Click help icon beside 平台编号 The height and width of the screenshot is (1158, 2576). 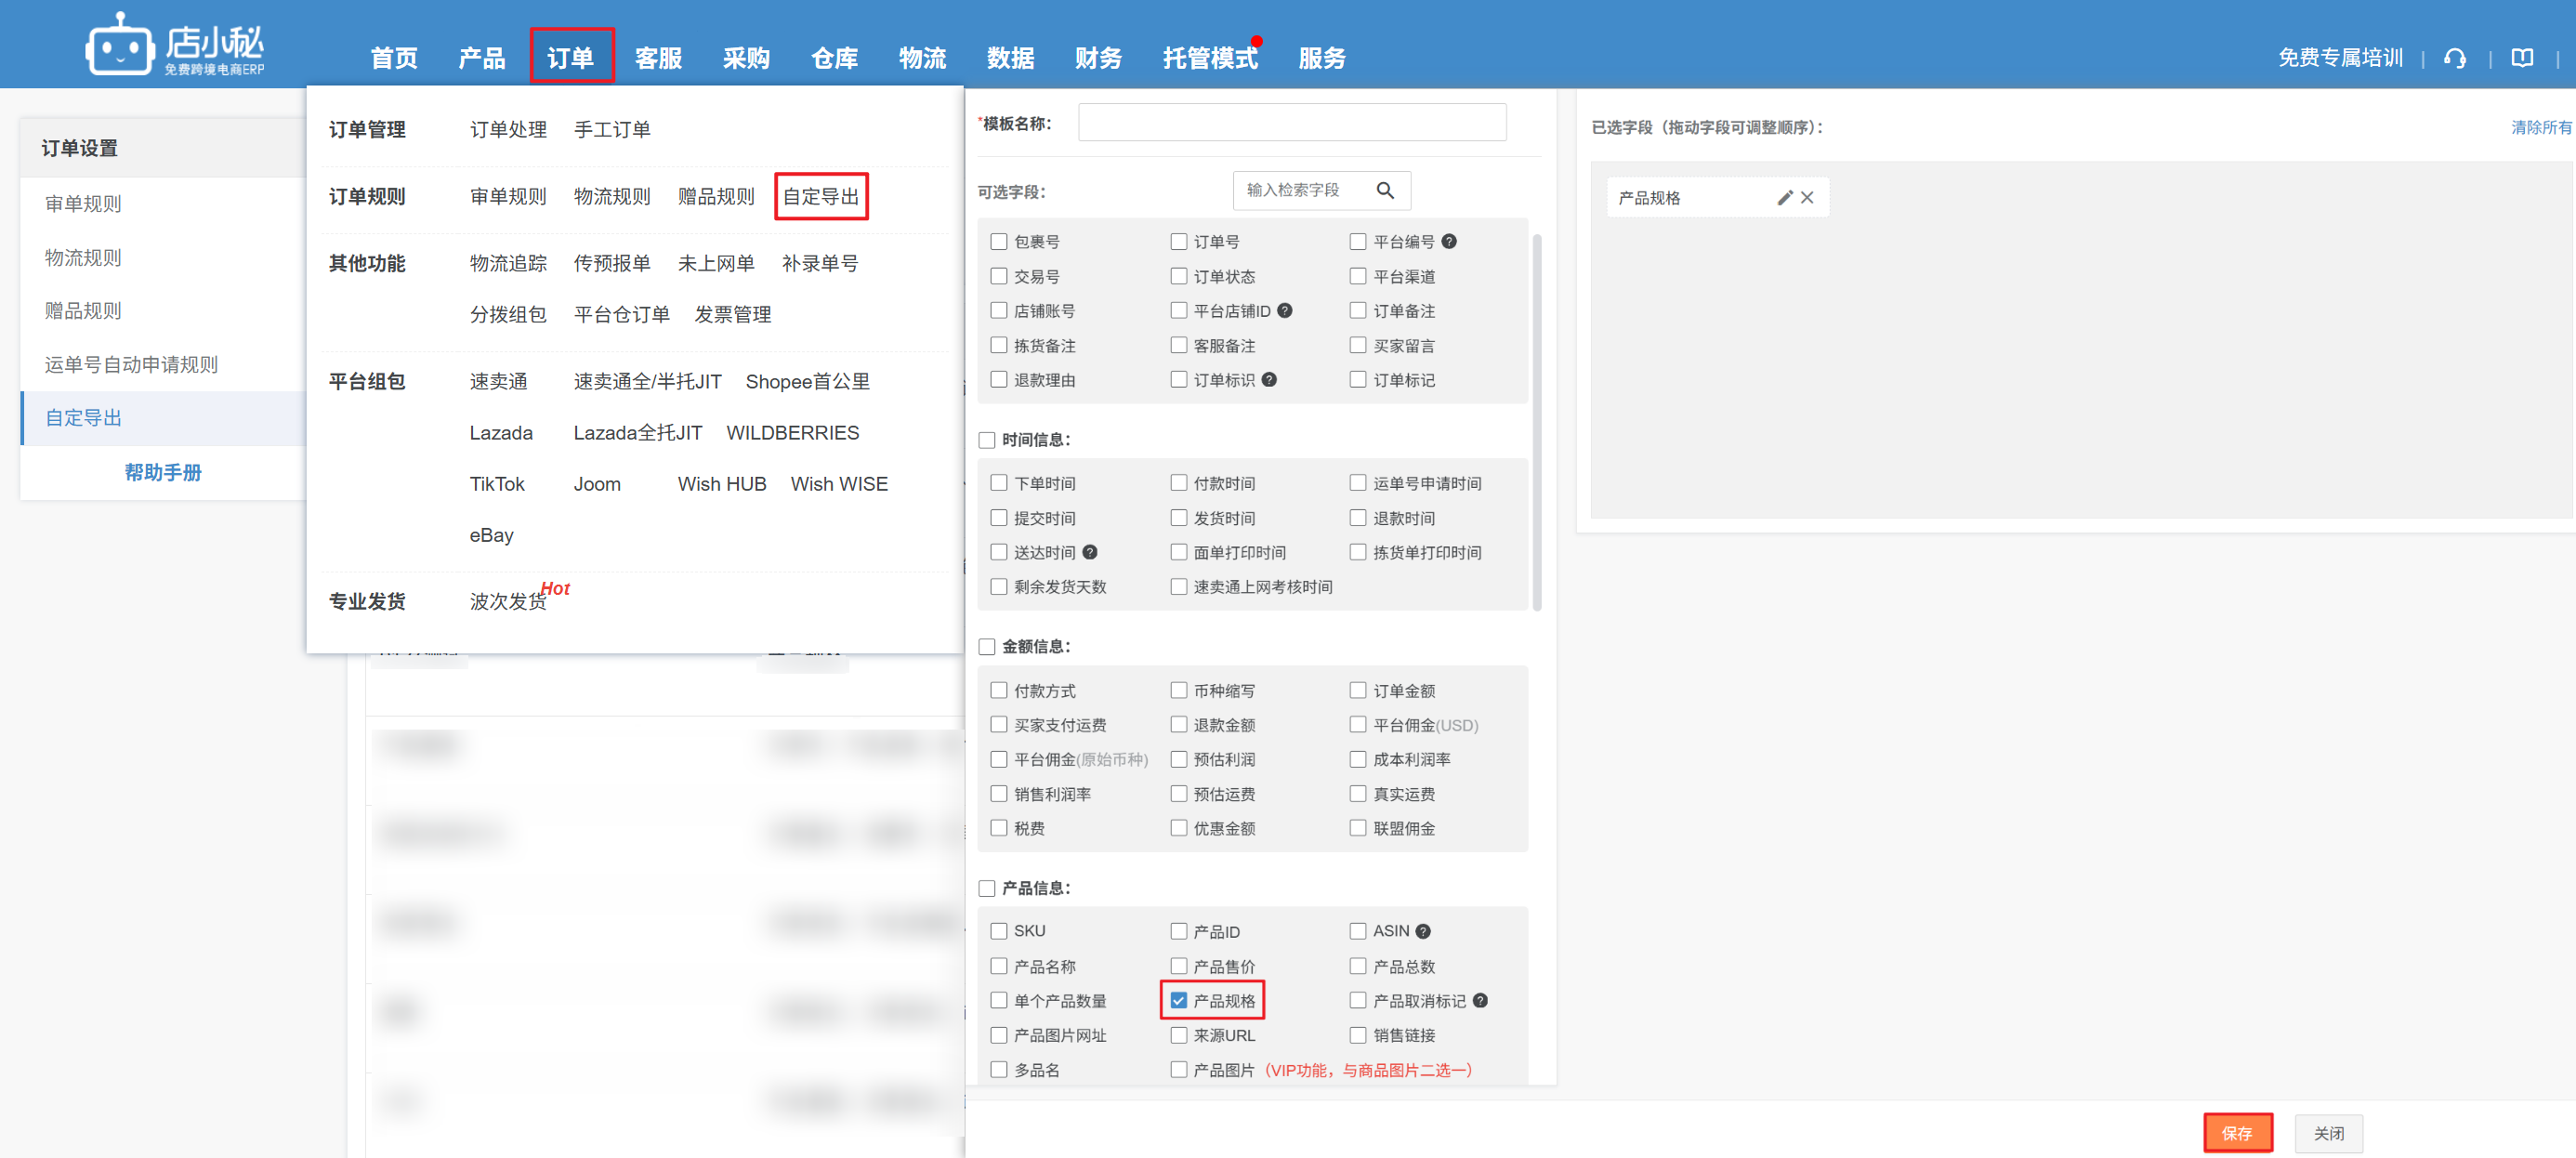pyautogui.click(x=1449, y=242)
